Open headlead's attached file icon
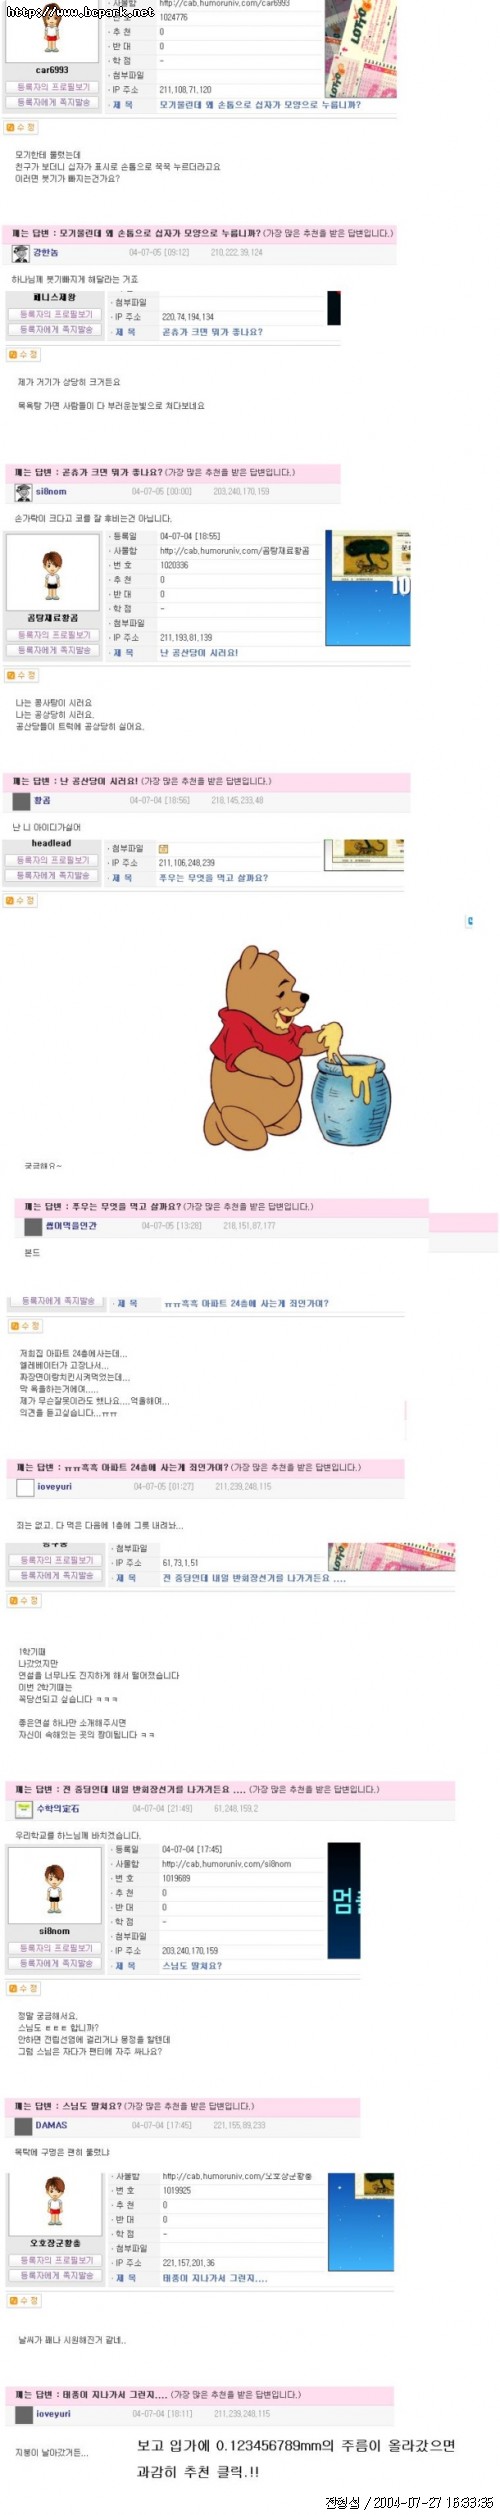The width and height of the screenshot is (500, 2515). 164,848
